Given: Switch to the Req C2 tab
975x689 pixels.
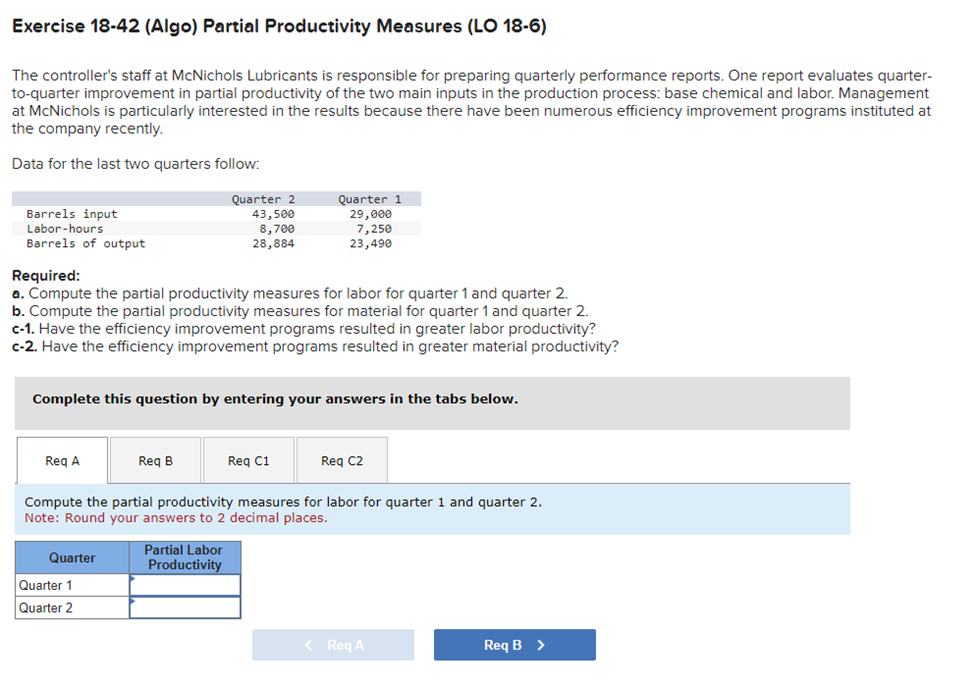Looking at the screenshot, I should coord(342,461).
